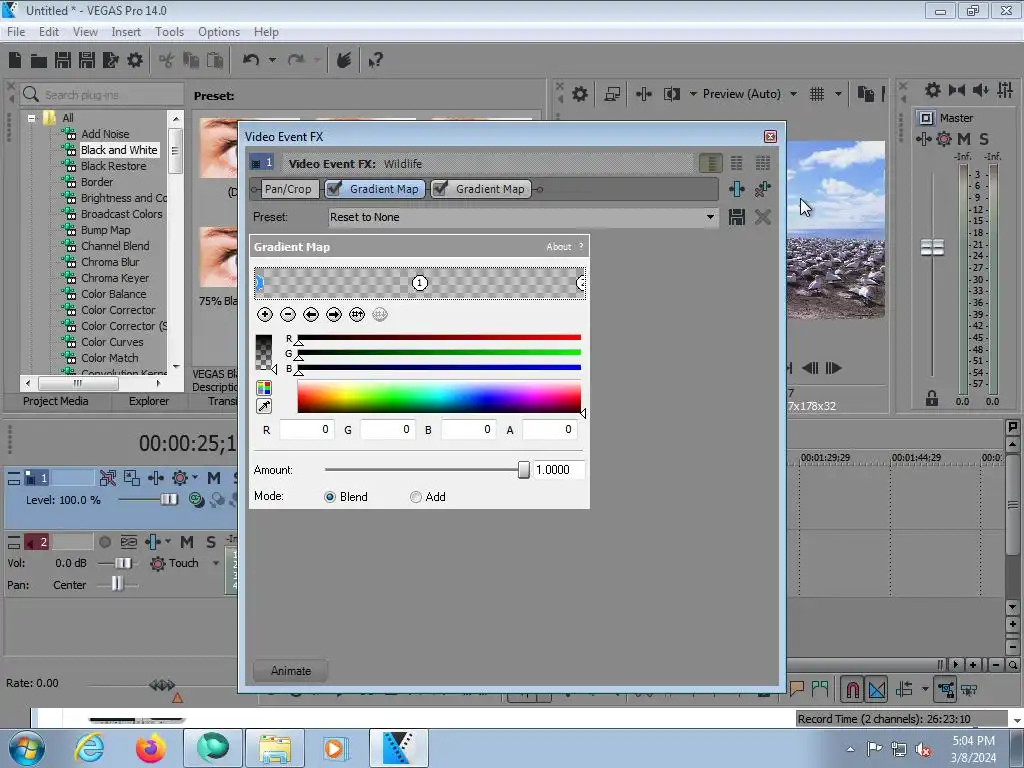This screenshot has width=1024, height=768.
Task: Open a project with the folder icon
Action: (x=39, y=61)
